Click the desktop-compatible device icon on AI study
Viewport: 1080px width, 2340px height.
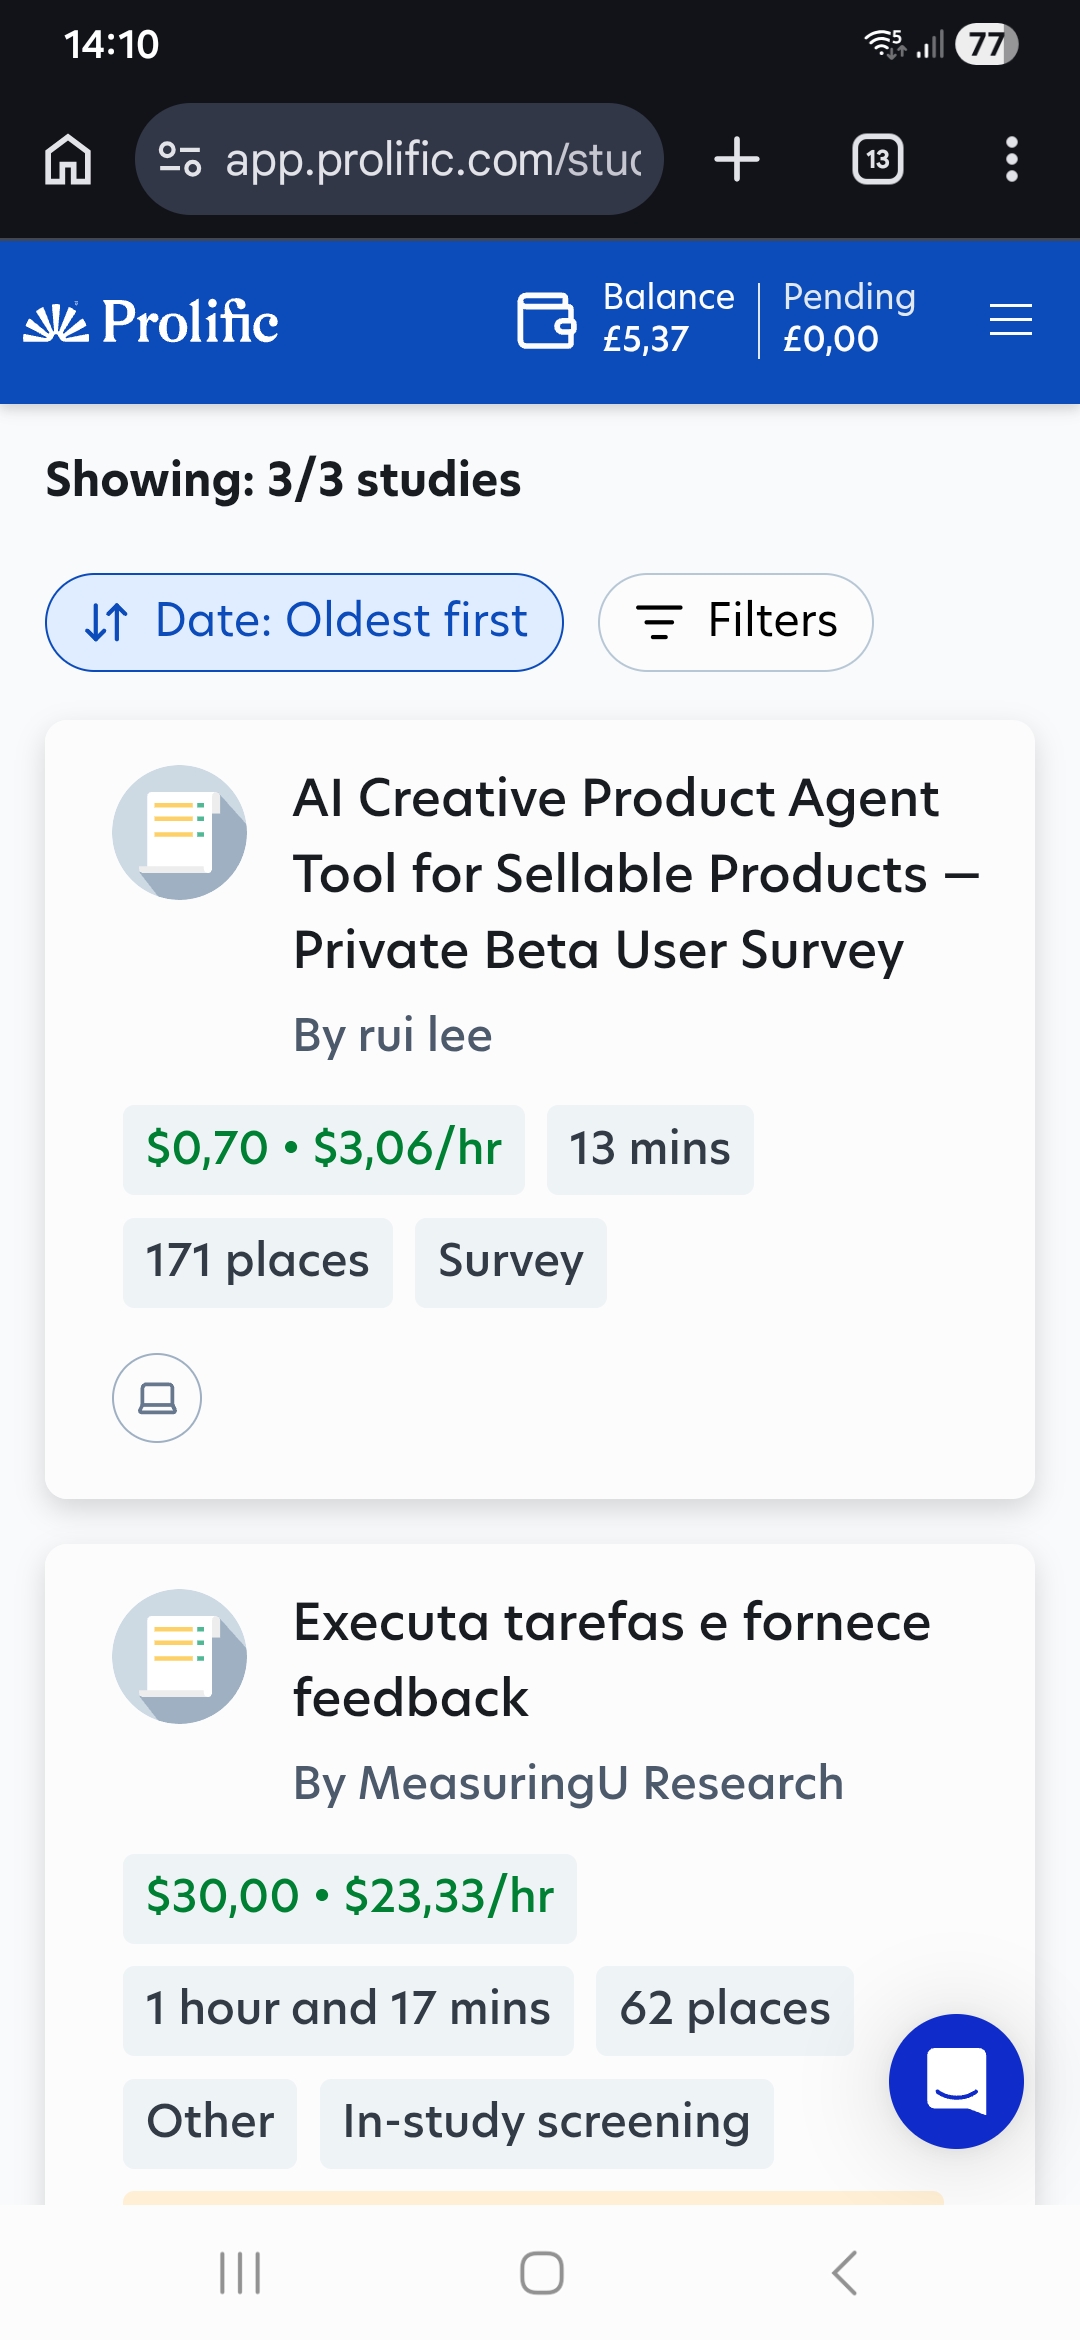pos(156,1398)
